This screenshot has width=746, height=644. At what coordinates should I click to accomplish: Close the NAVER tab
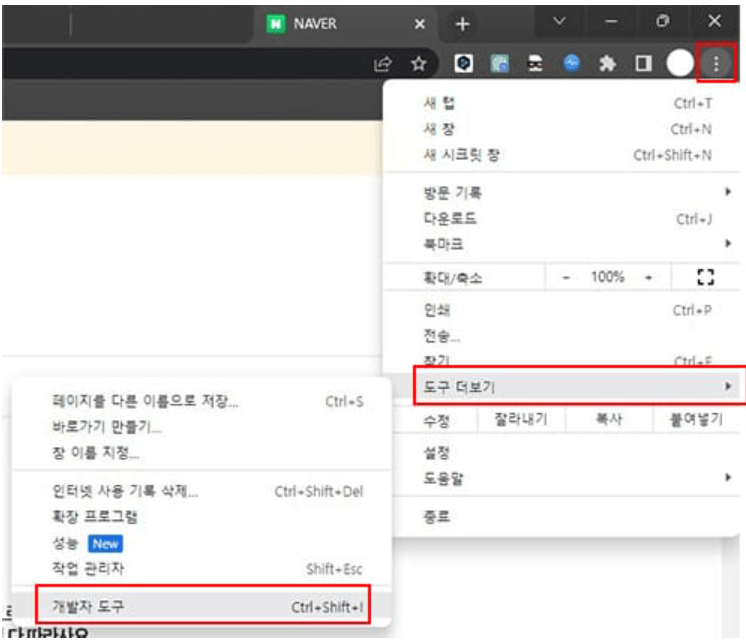click(x=420, y=24)
